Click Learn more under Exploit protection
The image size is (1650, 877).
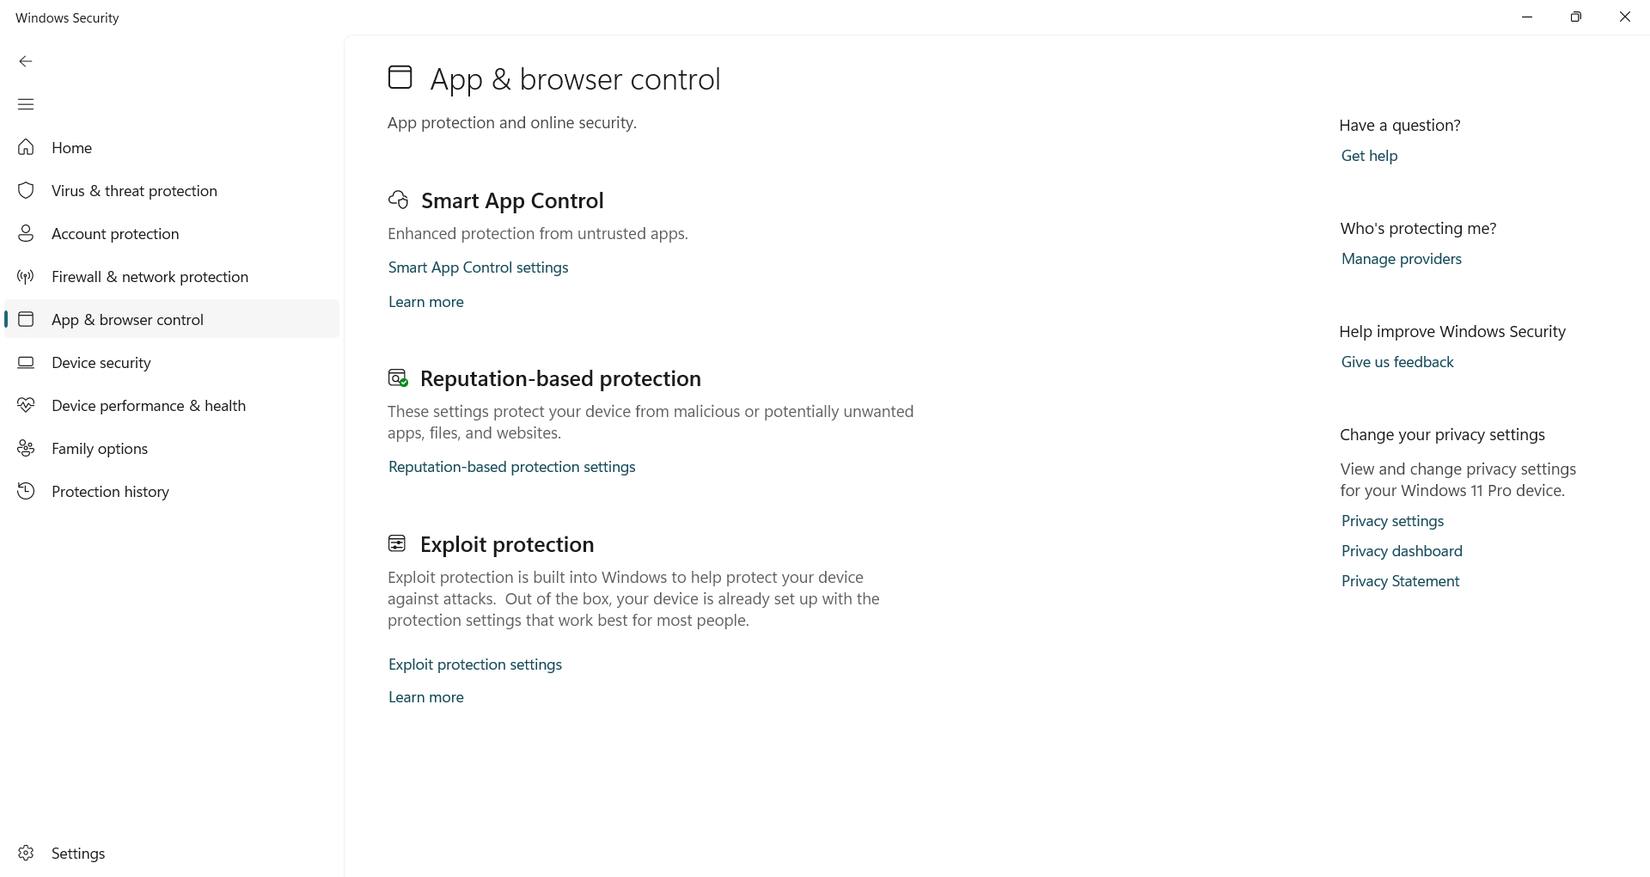426,698
